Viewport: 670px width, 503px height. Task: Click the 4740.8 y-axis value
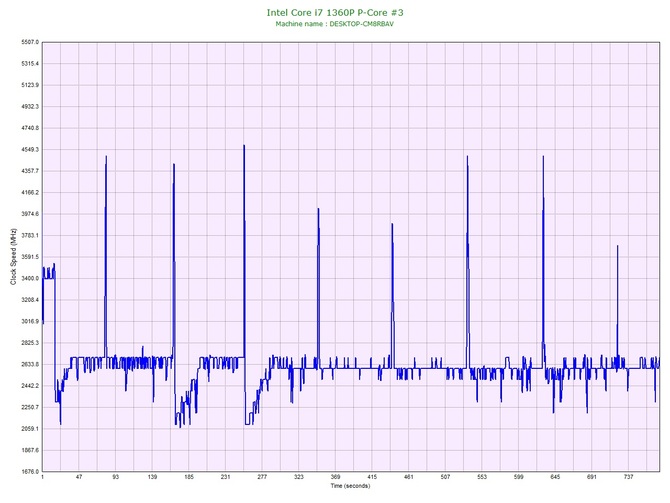click(30, 128)
